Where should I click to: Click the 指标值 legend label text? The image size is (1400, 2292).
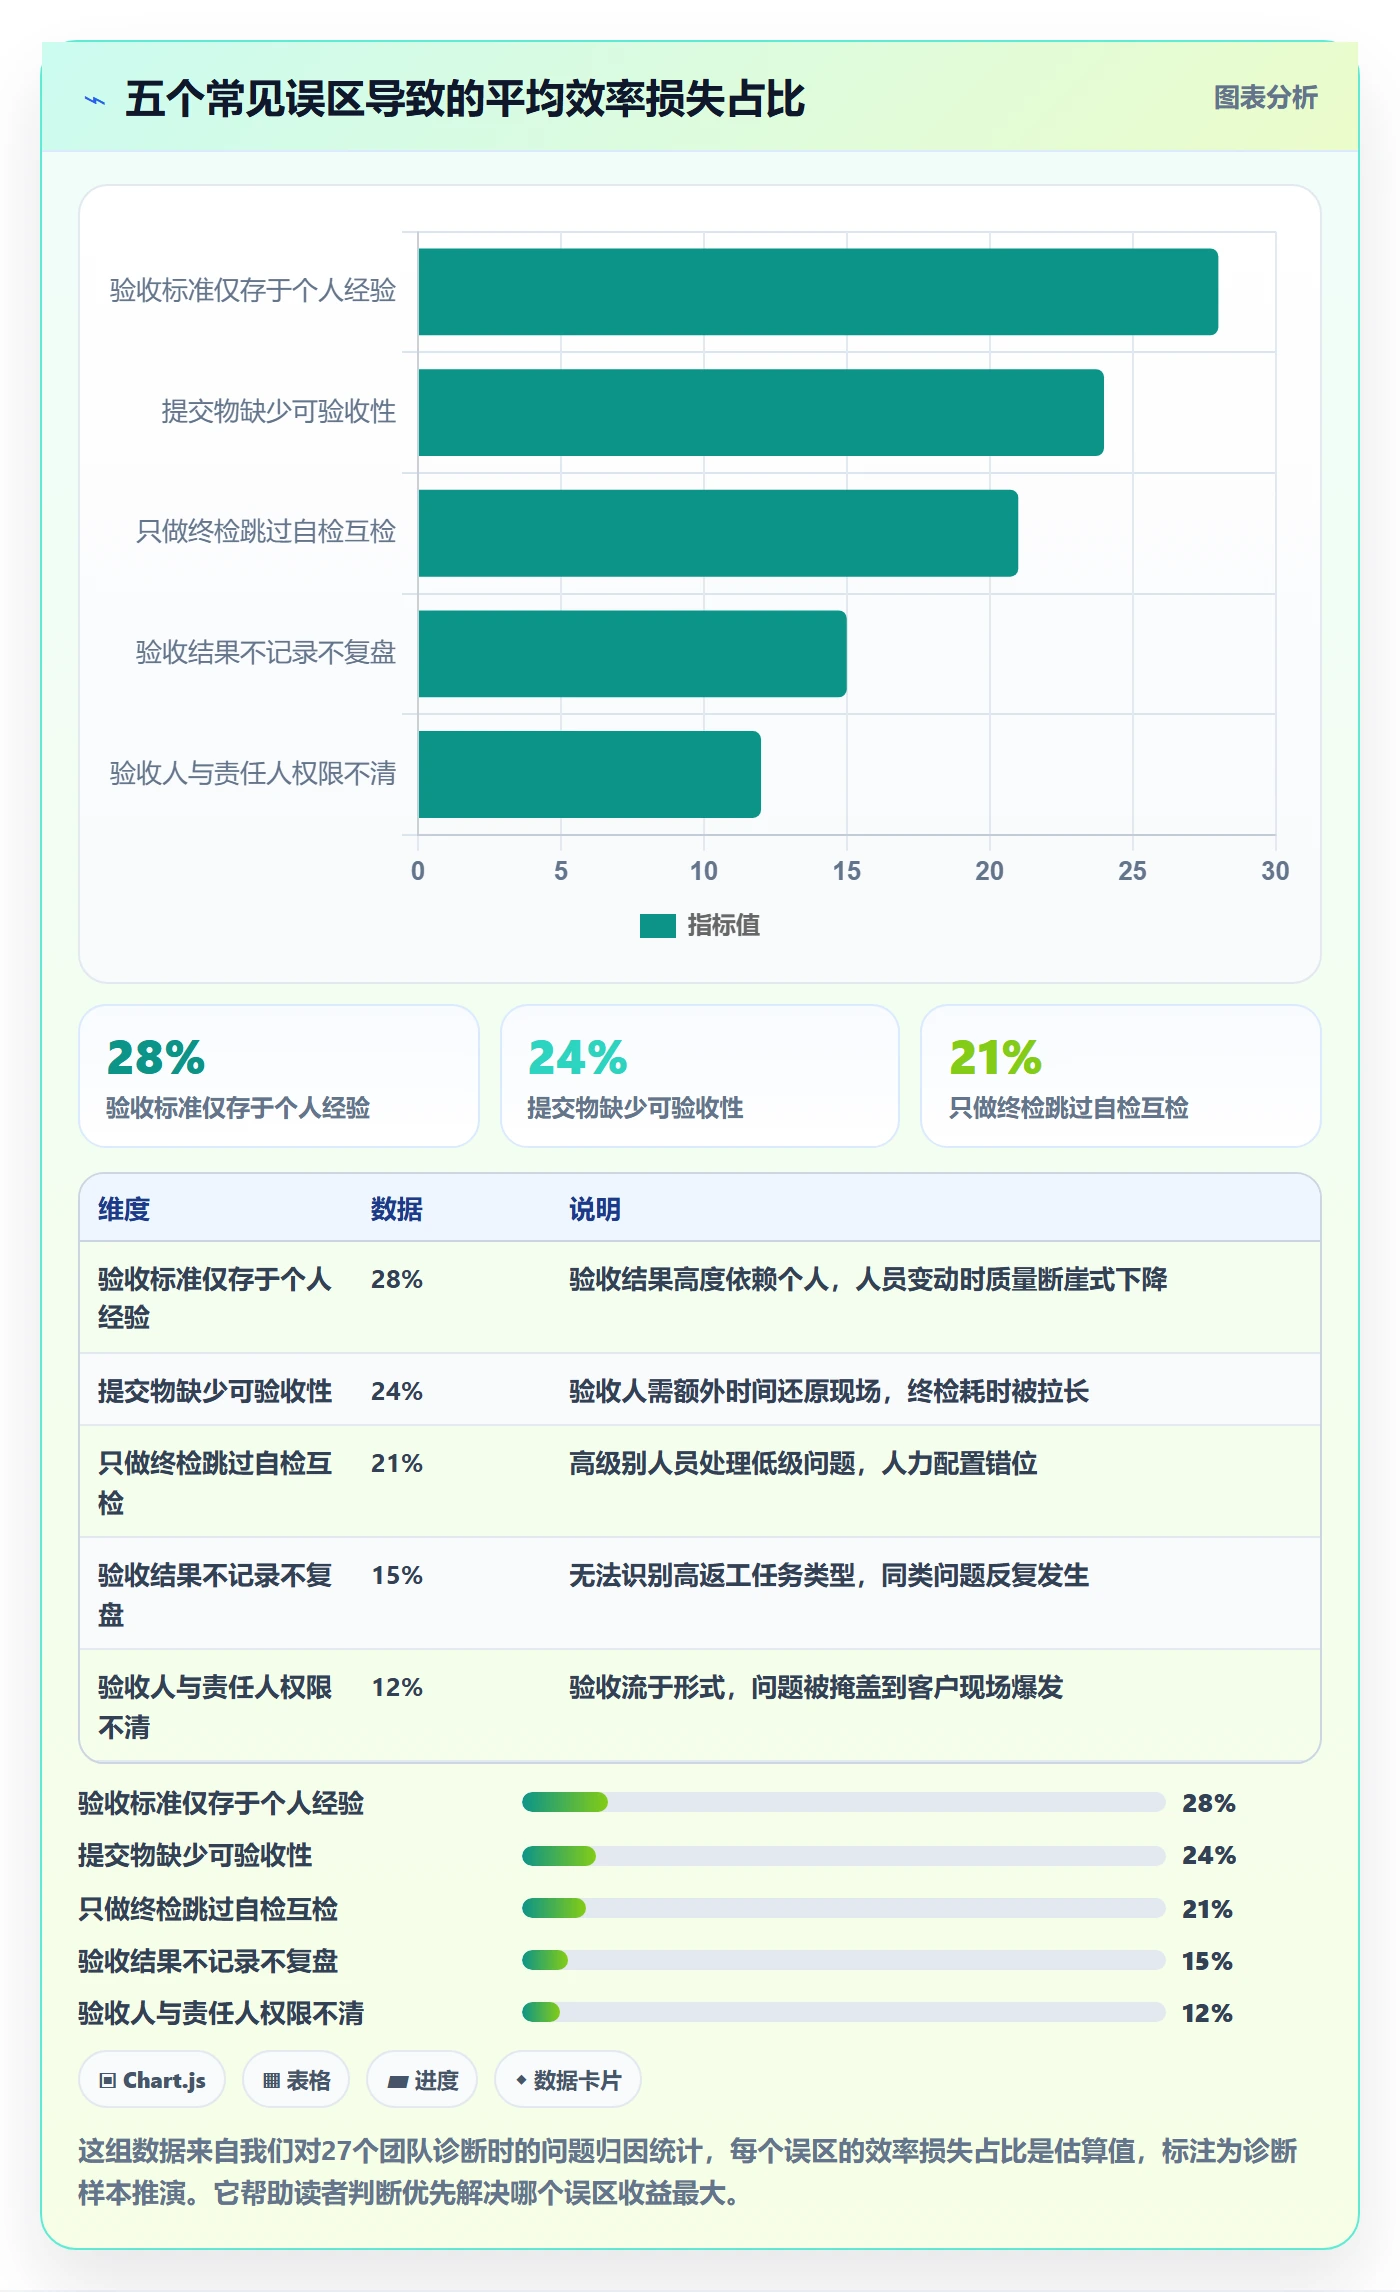(x=724, y=926)
